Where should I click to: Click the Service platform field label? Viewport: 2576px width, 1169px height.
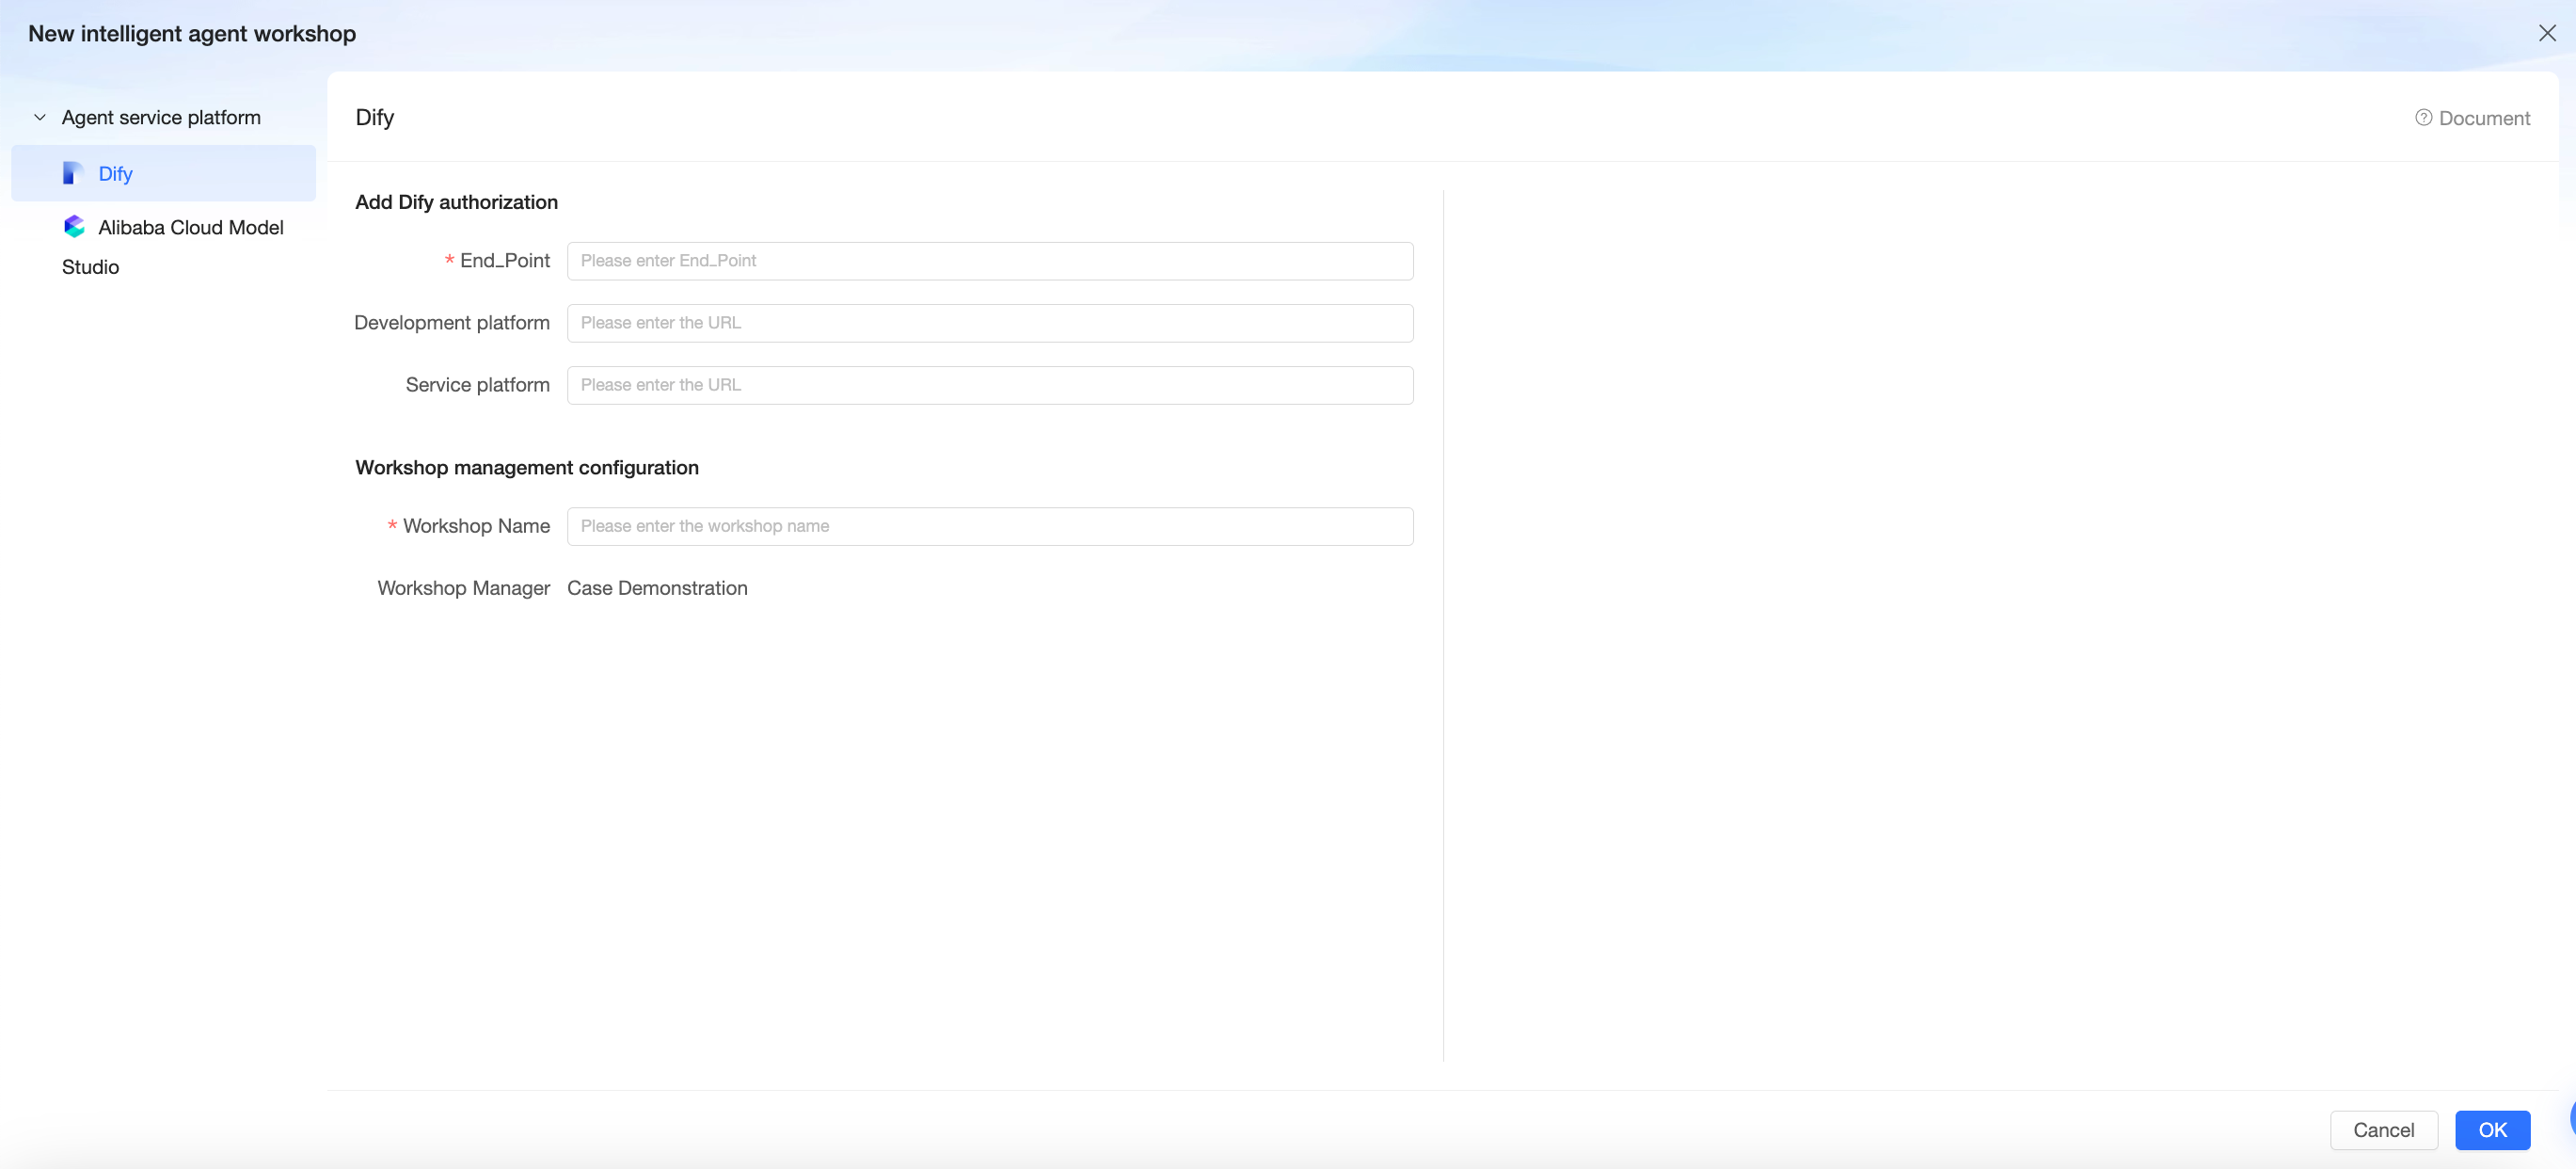pos(478,385)
